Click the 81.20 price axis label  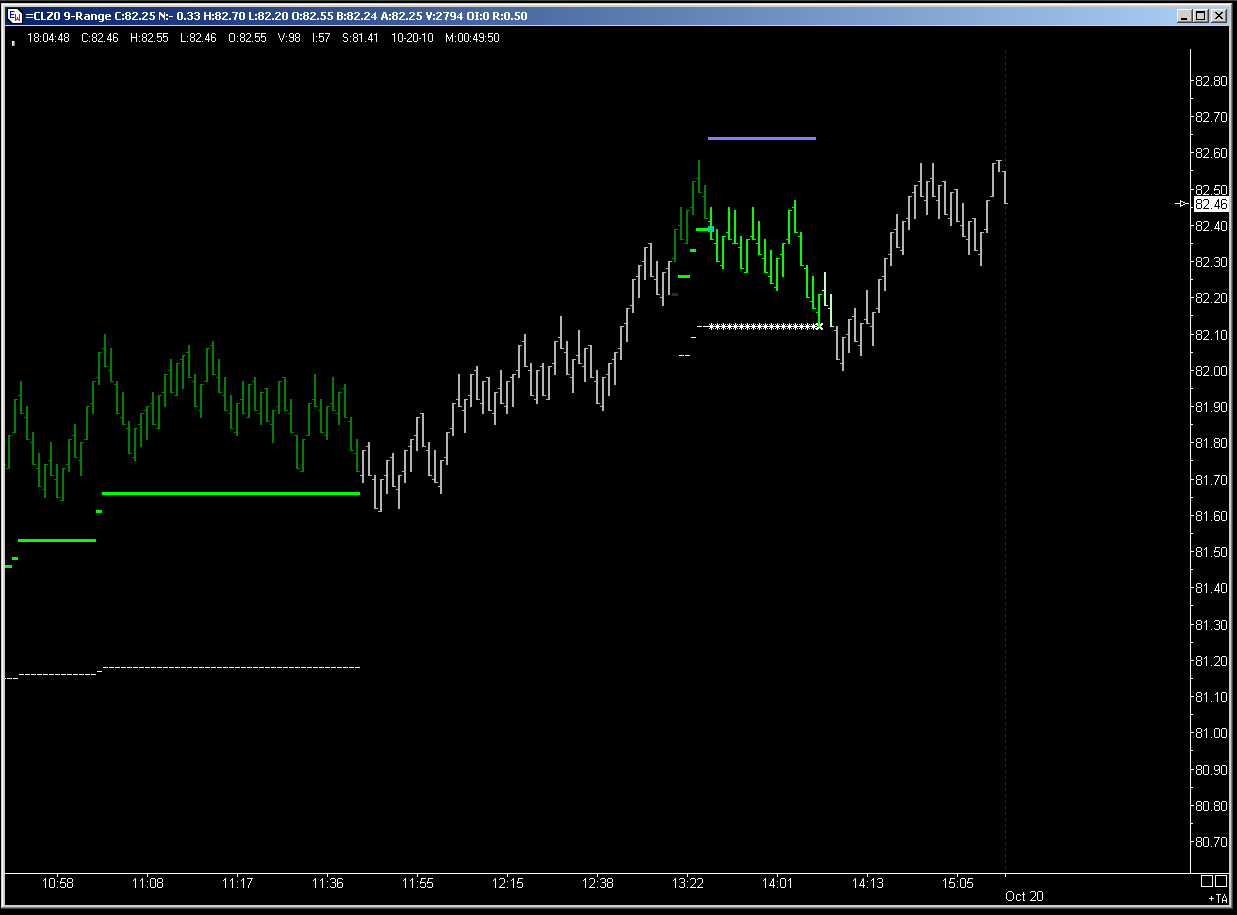tap(1211, 661)
